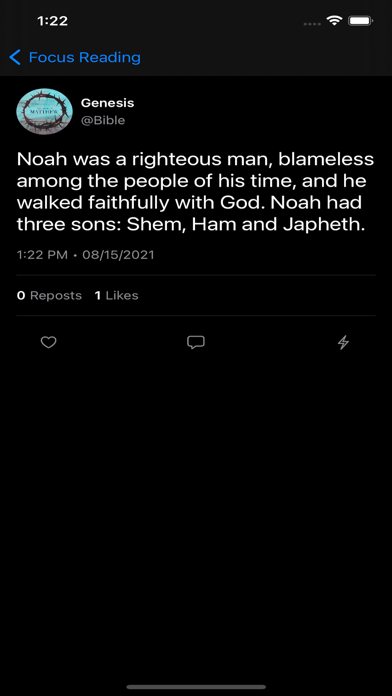The height and width of the screenshot is (696, 392).
Task: Tap the 08/15/2021 post date
Action: pyautogui.click(x=118, y=255)
